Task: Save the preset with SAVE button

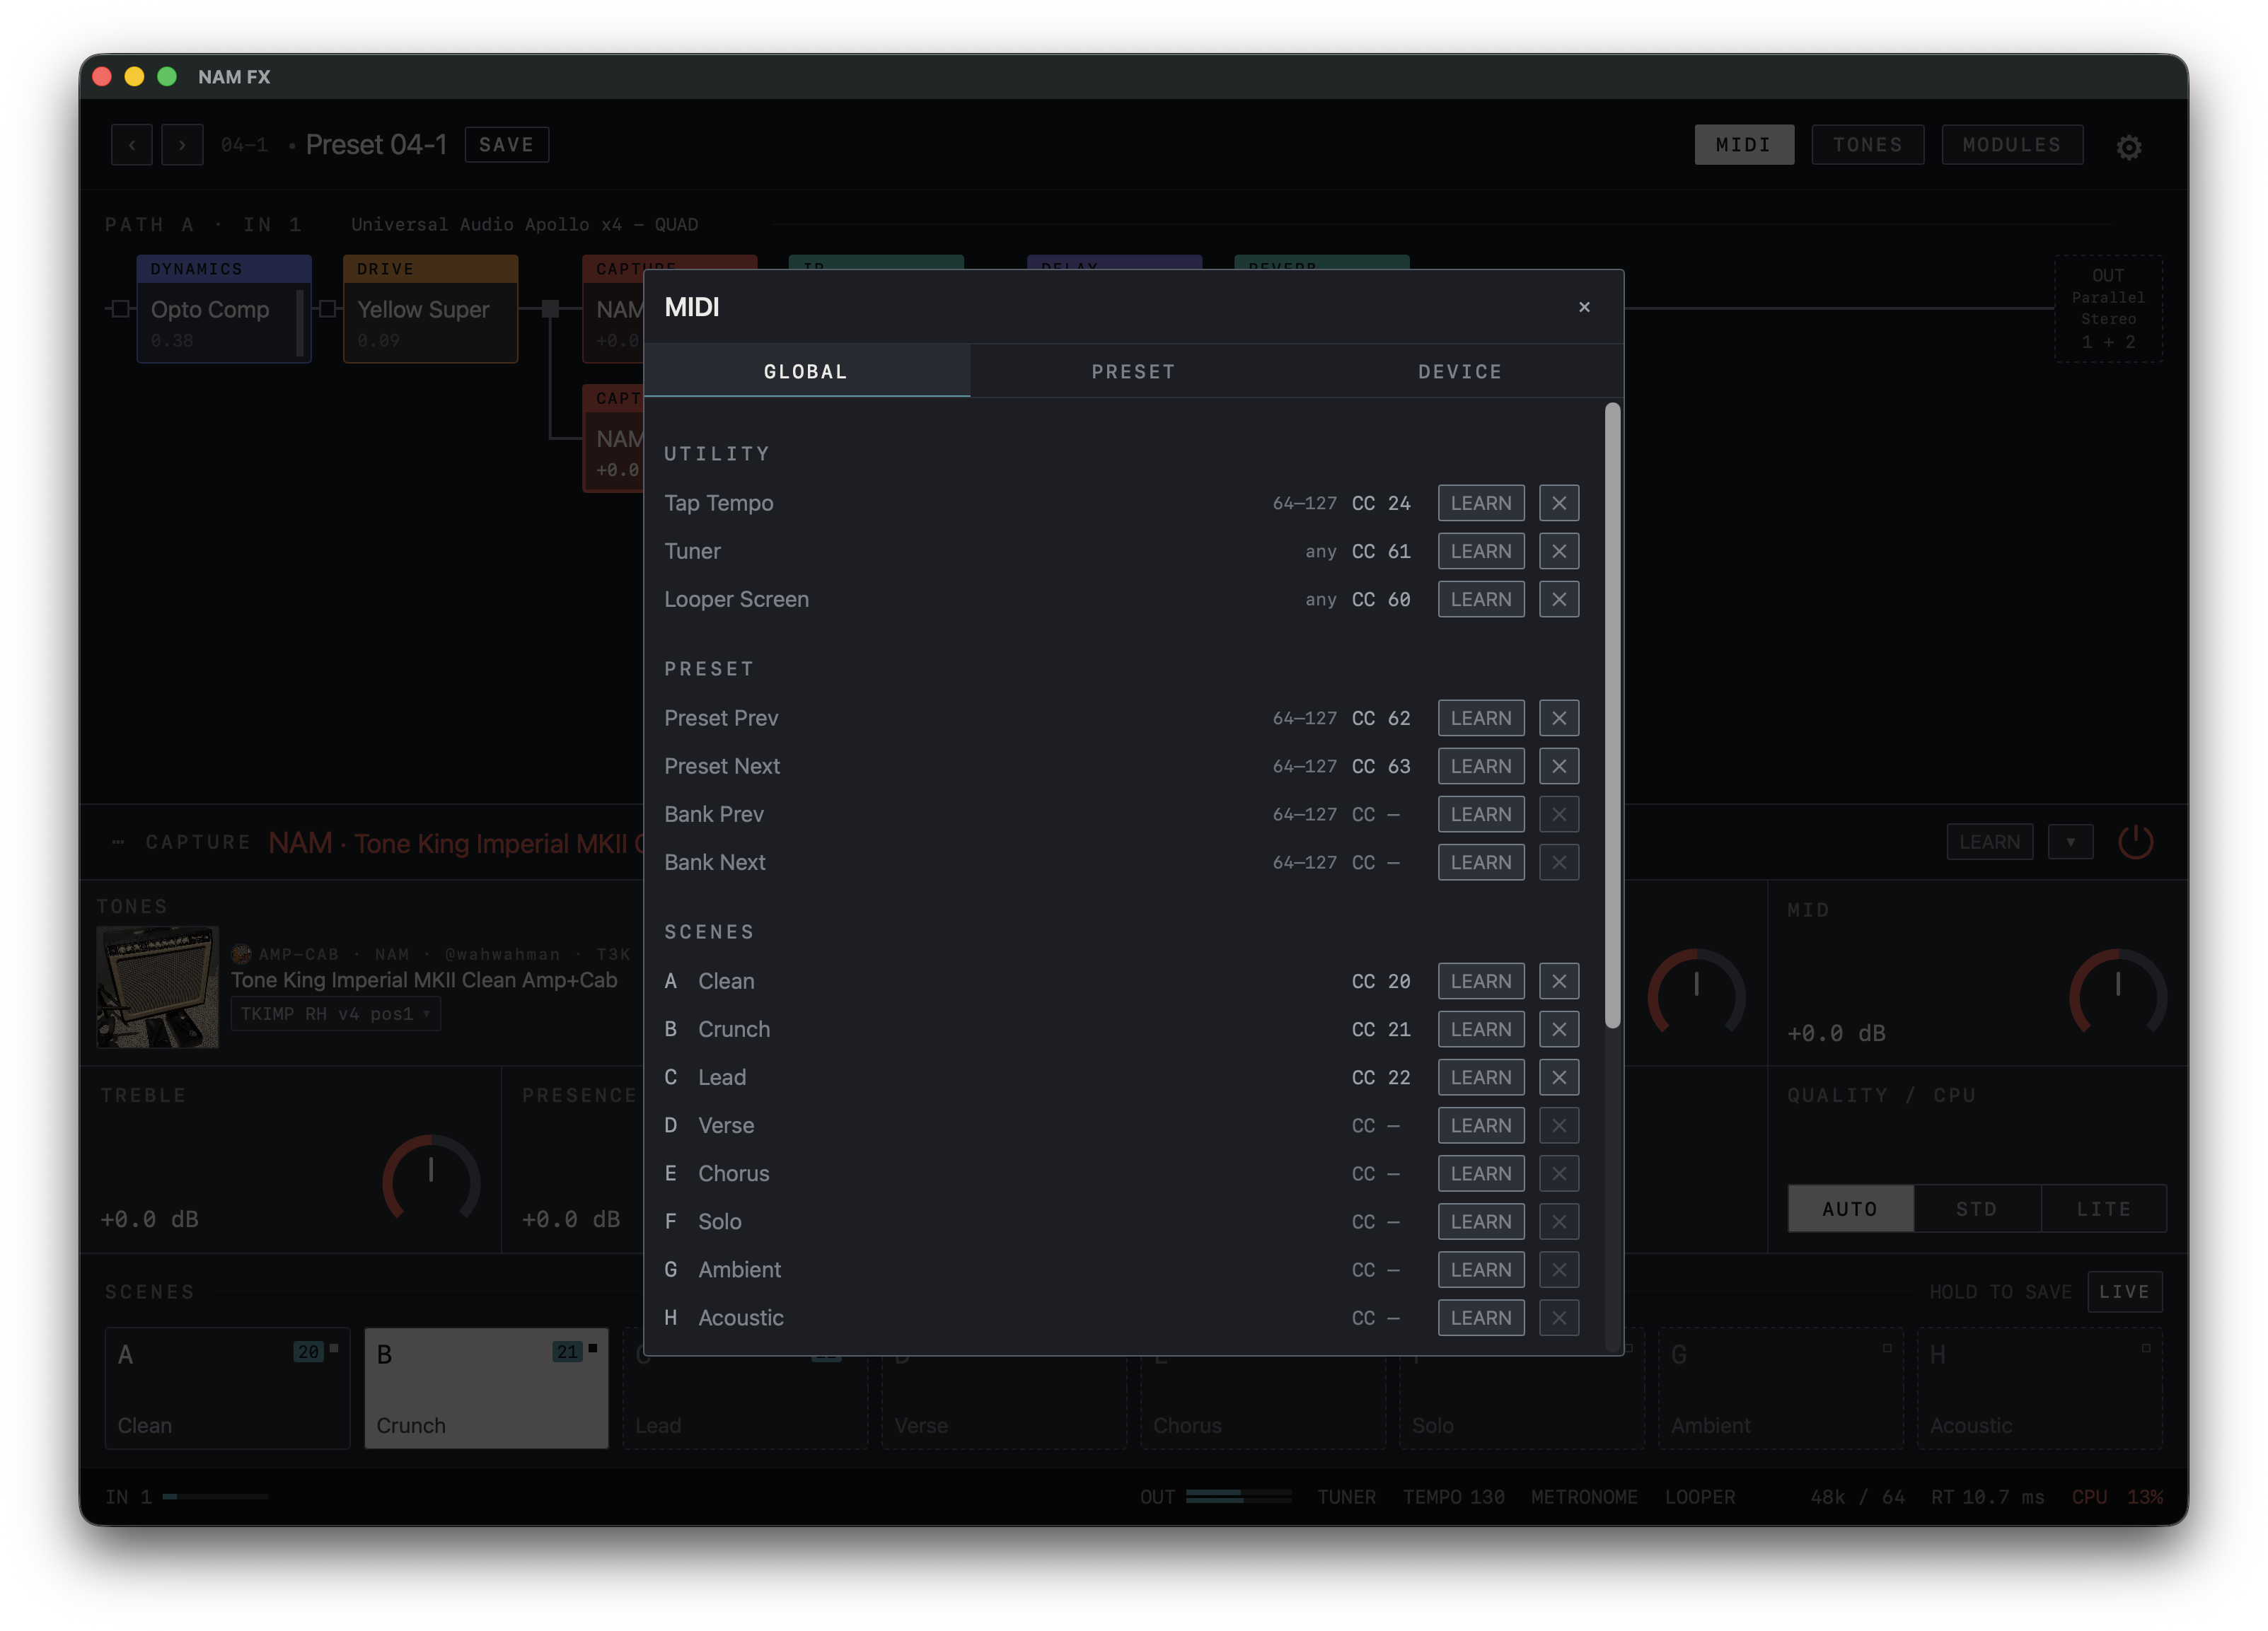Action: click(x=506, y=145)
